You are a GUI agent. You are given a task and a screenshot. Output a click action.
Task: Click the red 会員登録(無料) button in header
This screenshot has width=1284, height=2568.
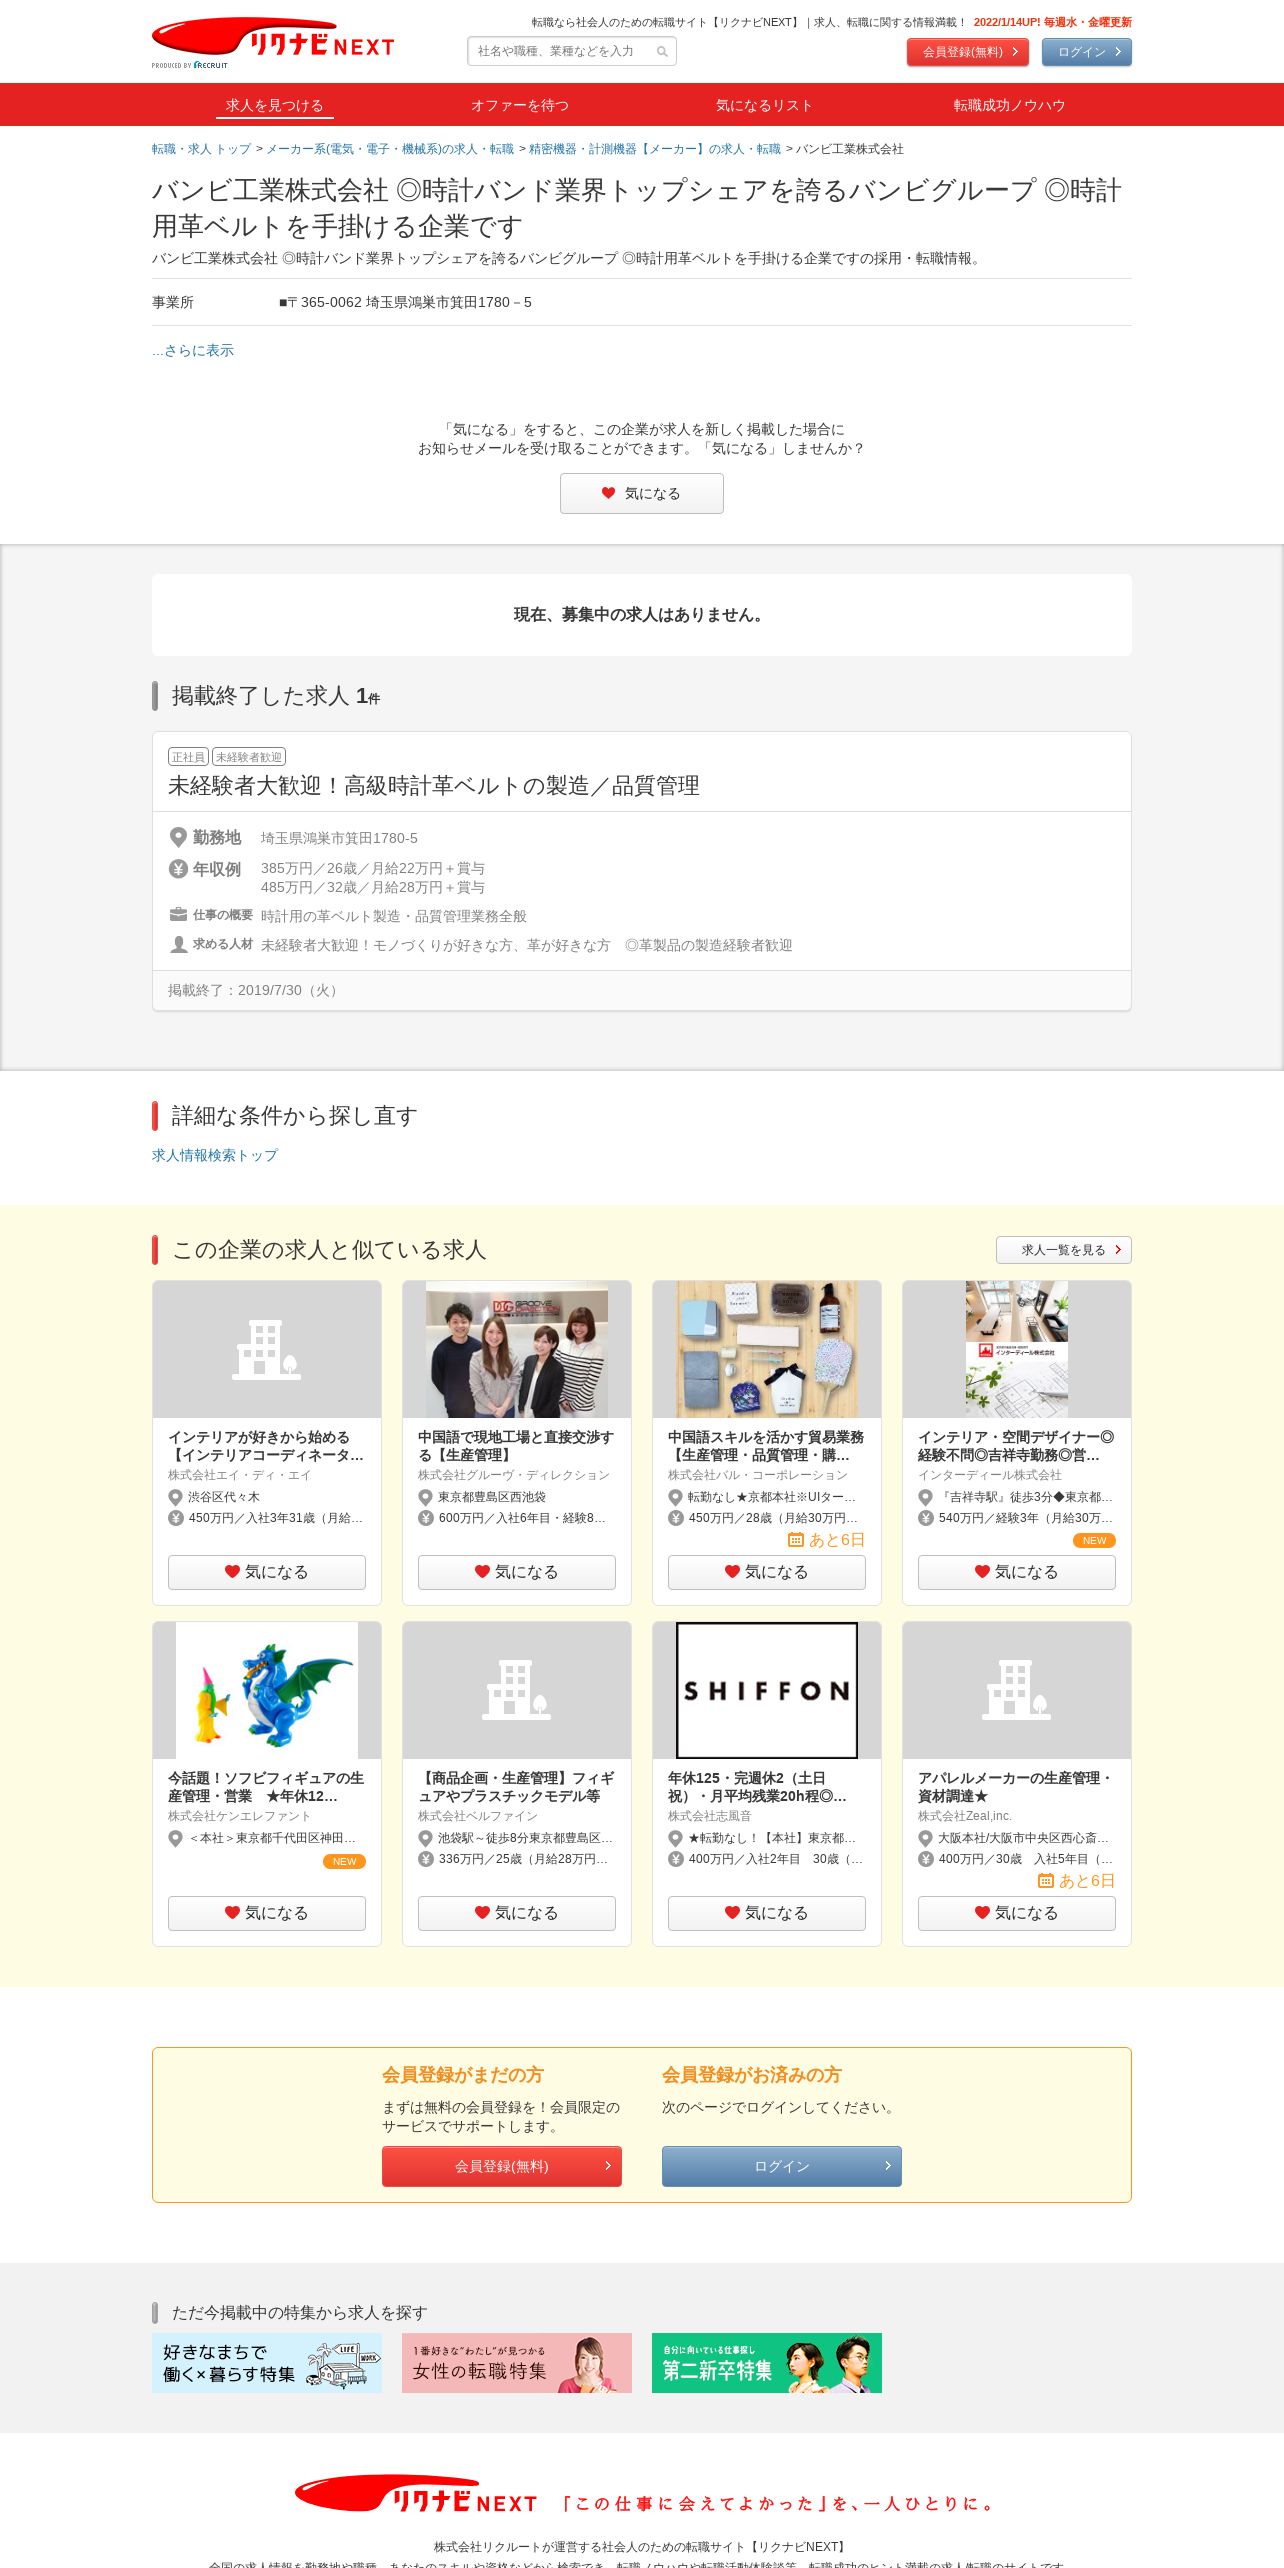[x=968, y=52]
